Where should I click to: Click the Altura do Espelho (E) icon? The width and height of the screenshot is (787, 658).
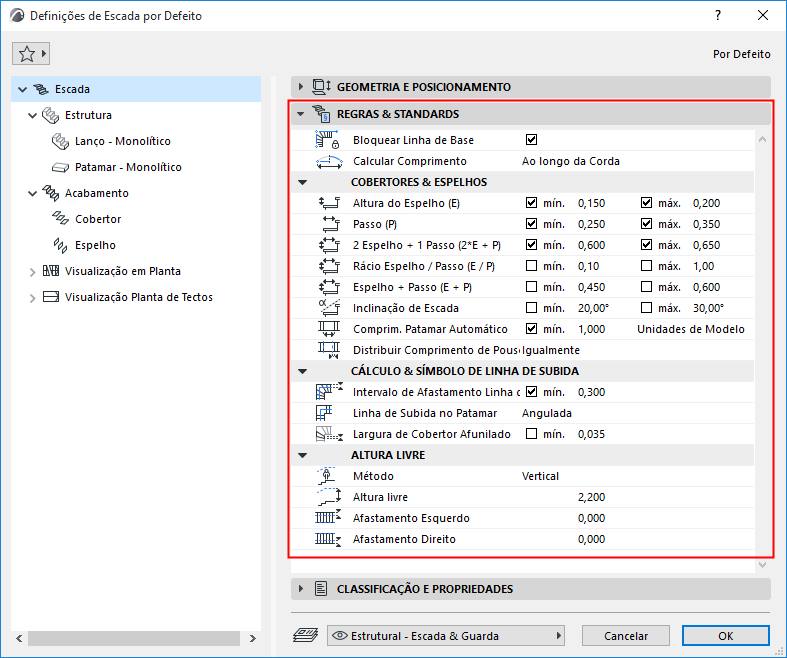(x=329, y=203)
